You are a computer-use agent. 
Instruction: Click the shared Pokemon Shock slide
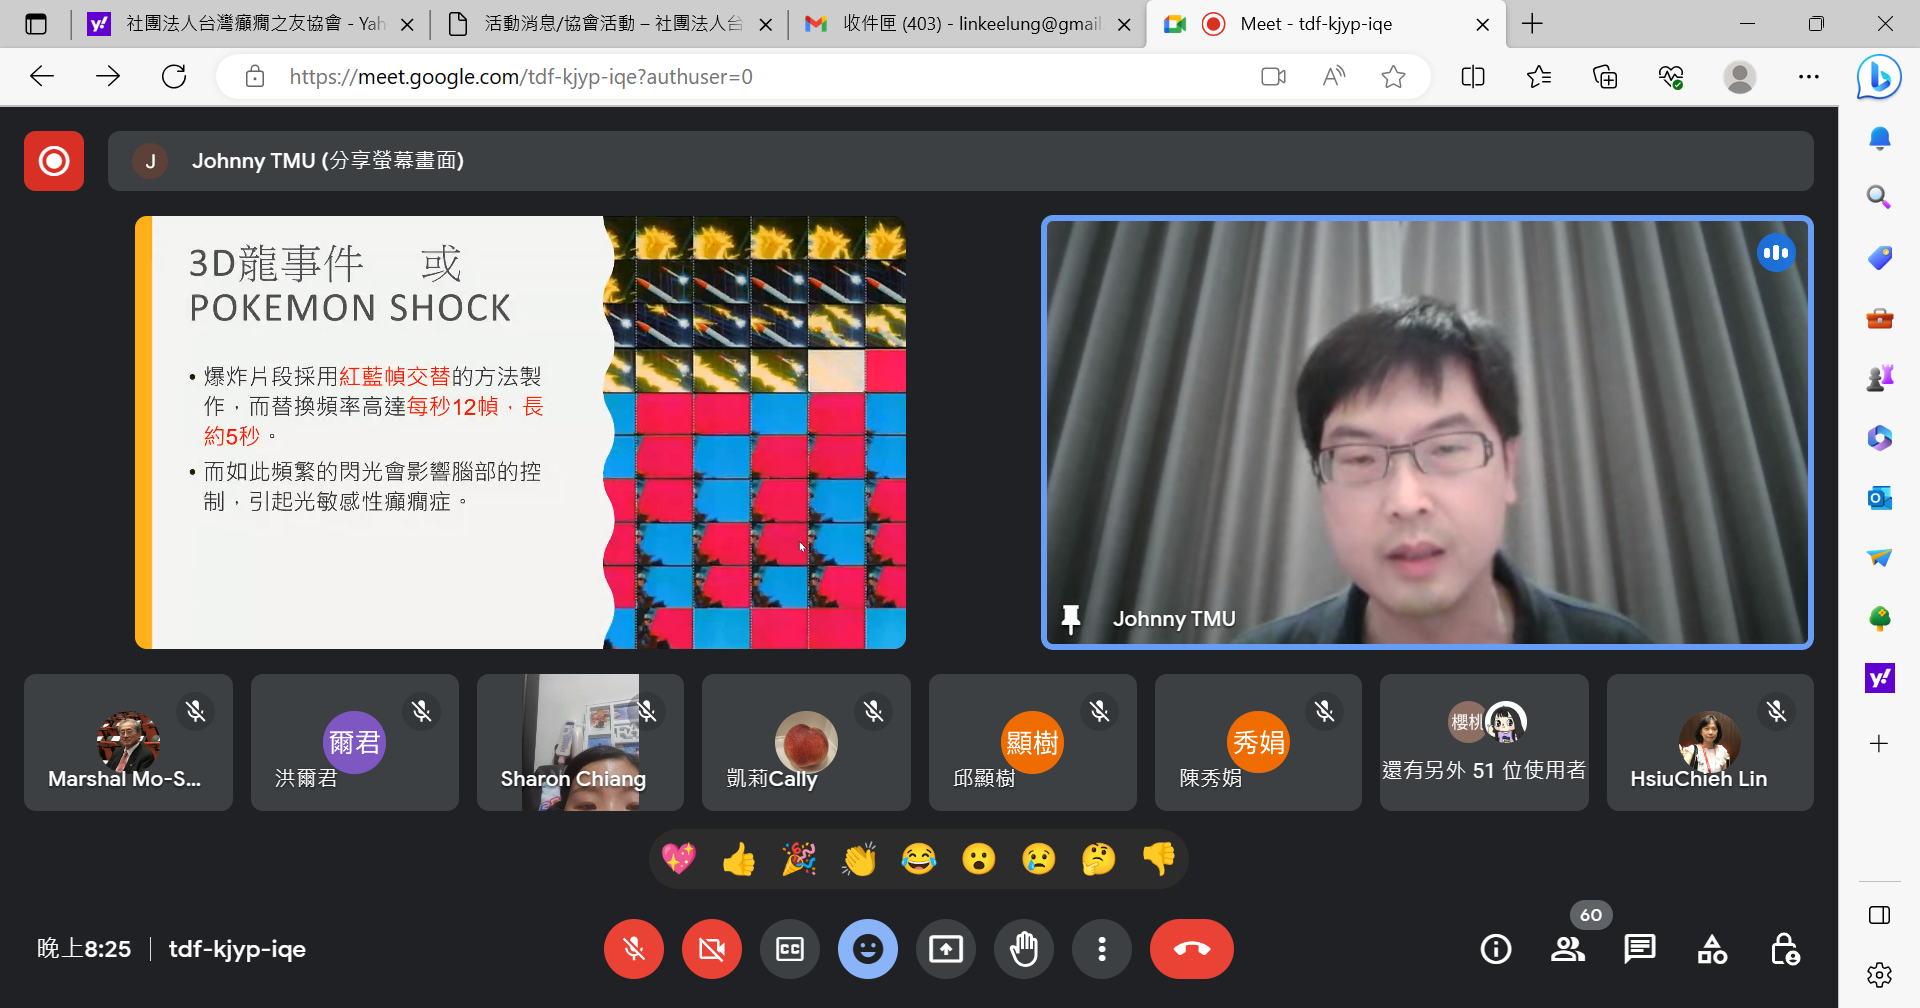point(520,432)
